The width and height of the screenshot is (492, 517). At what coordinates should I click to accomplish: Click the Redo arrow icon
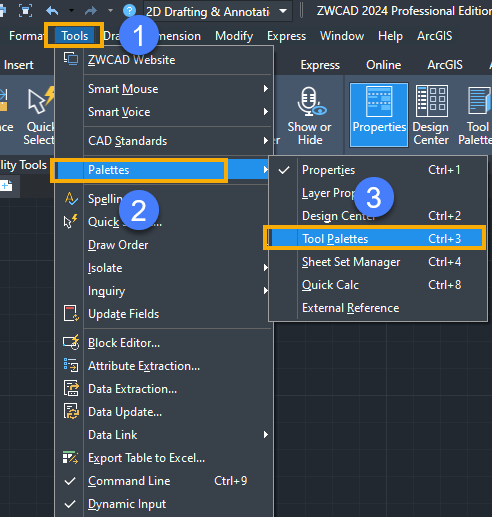click(91, 11)
